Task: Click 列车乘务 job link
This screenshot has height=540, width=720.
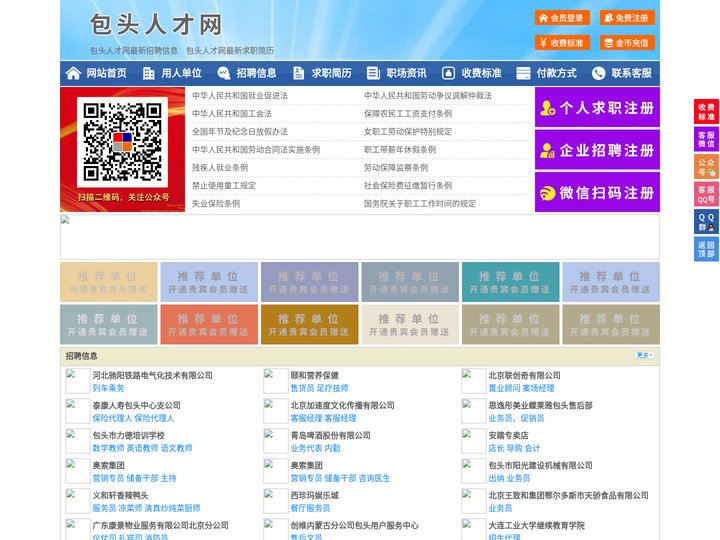Action: 108,388
